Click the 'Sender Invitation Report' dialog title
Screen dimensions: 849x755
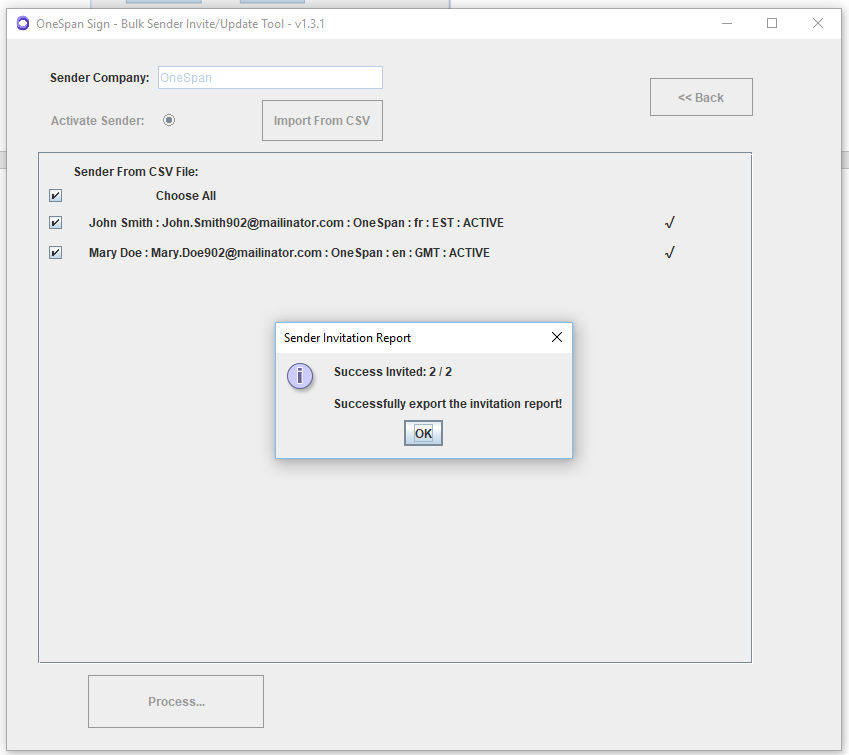(x=347, y=338)
